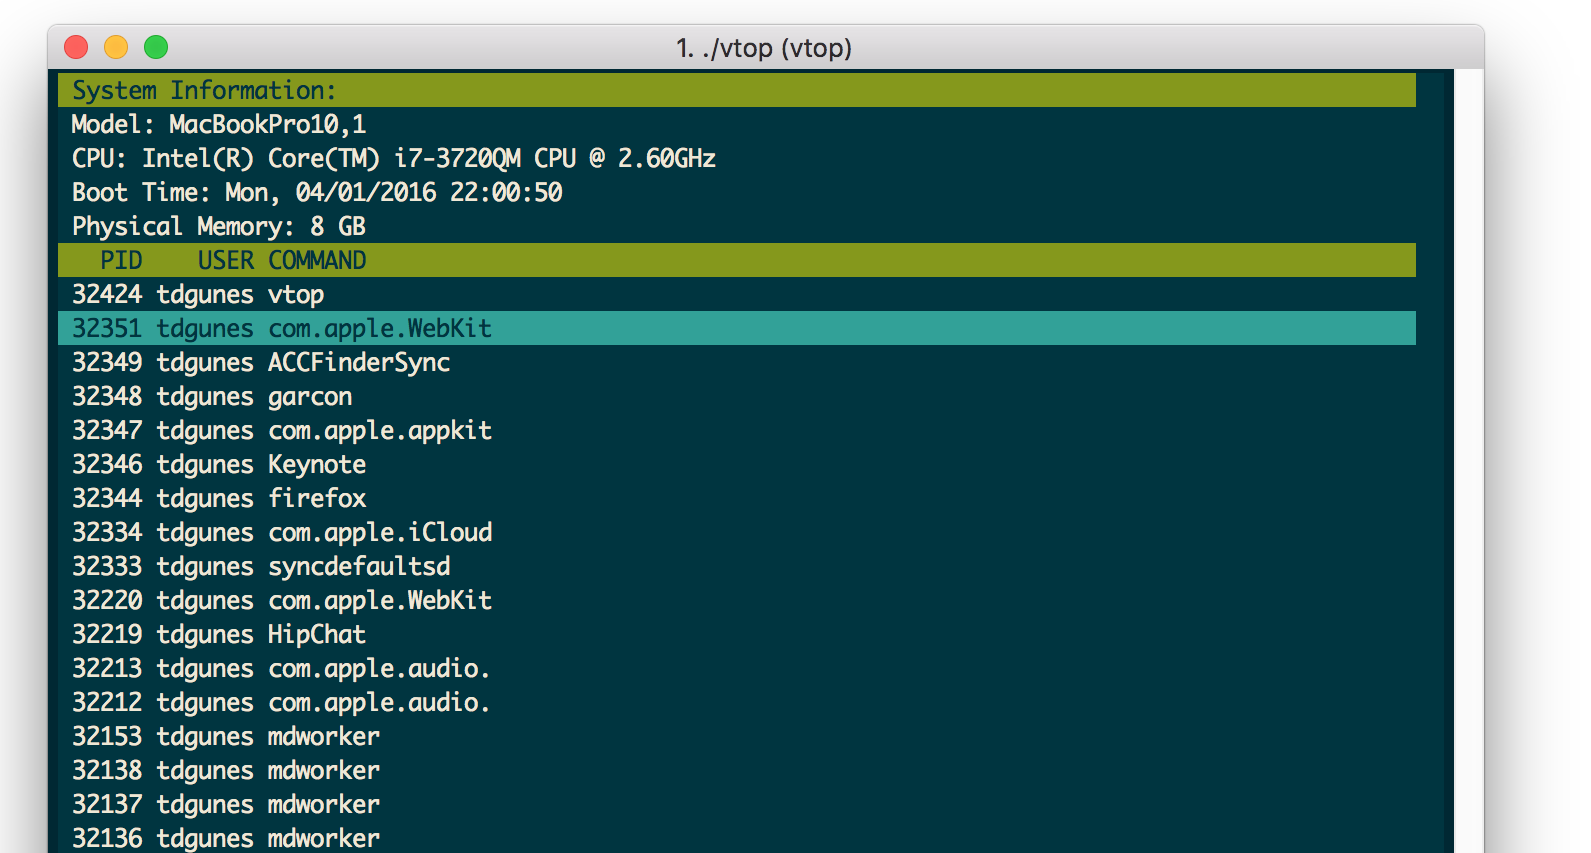Click the COMMAND column header
1591x853 pixels.
317,260
